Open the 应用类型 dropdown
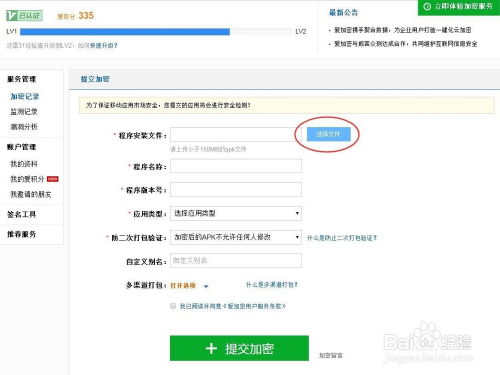 coord(236,213)
